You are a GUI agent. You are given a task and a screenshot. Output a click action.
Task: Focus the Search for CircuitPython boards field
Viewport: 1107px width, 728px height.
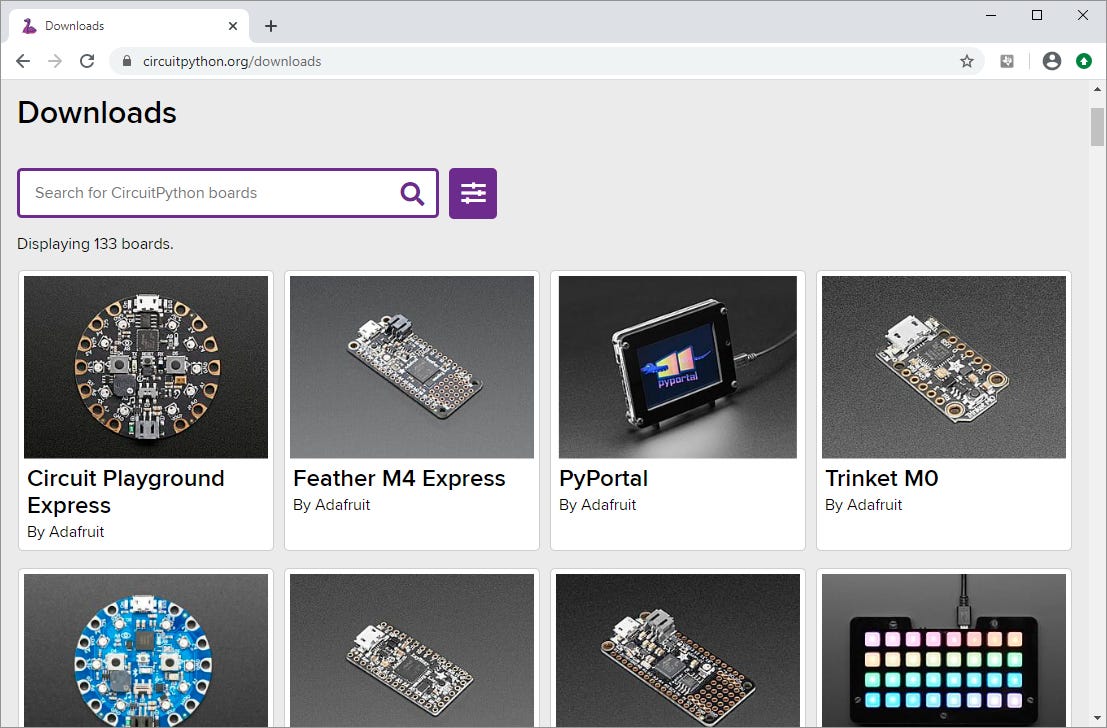(x=228, y=193)
